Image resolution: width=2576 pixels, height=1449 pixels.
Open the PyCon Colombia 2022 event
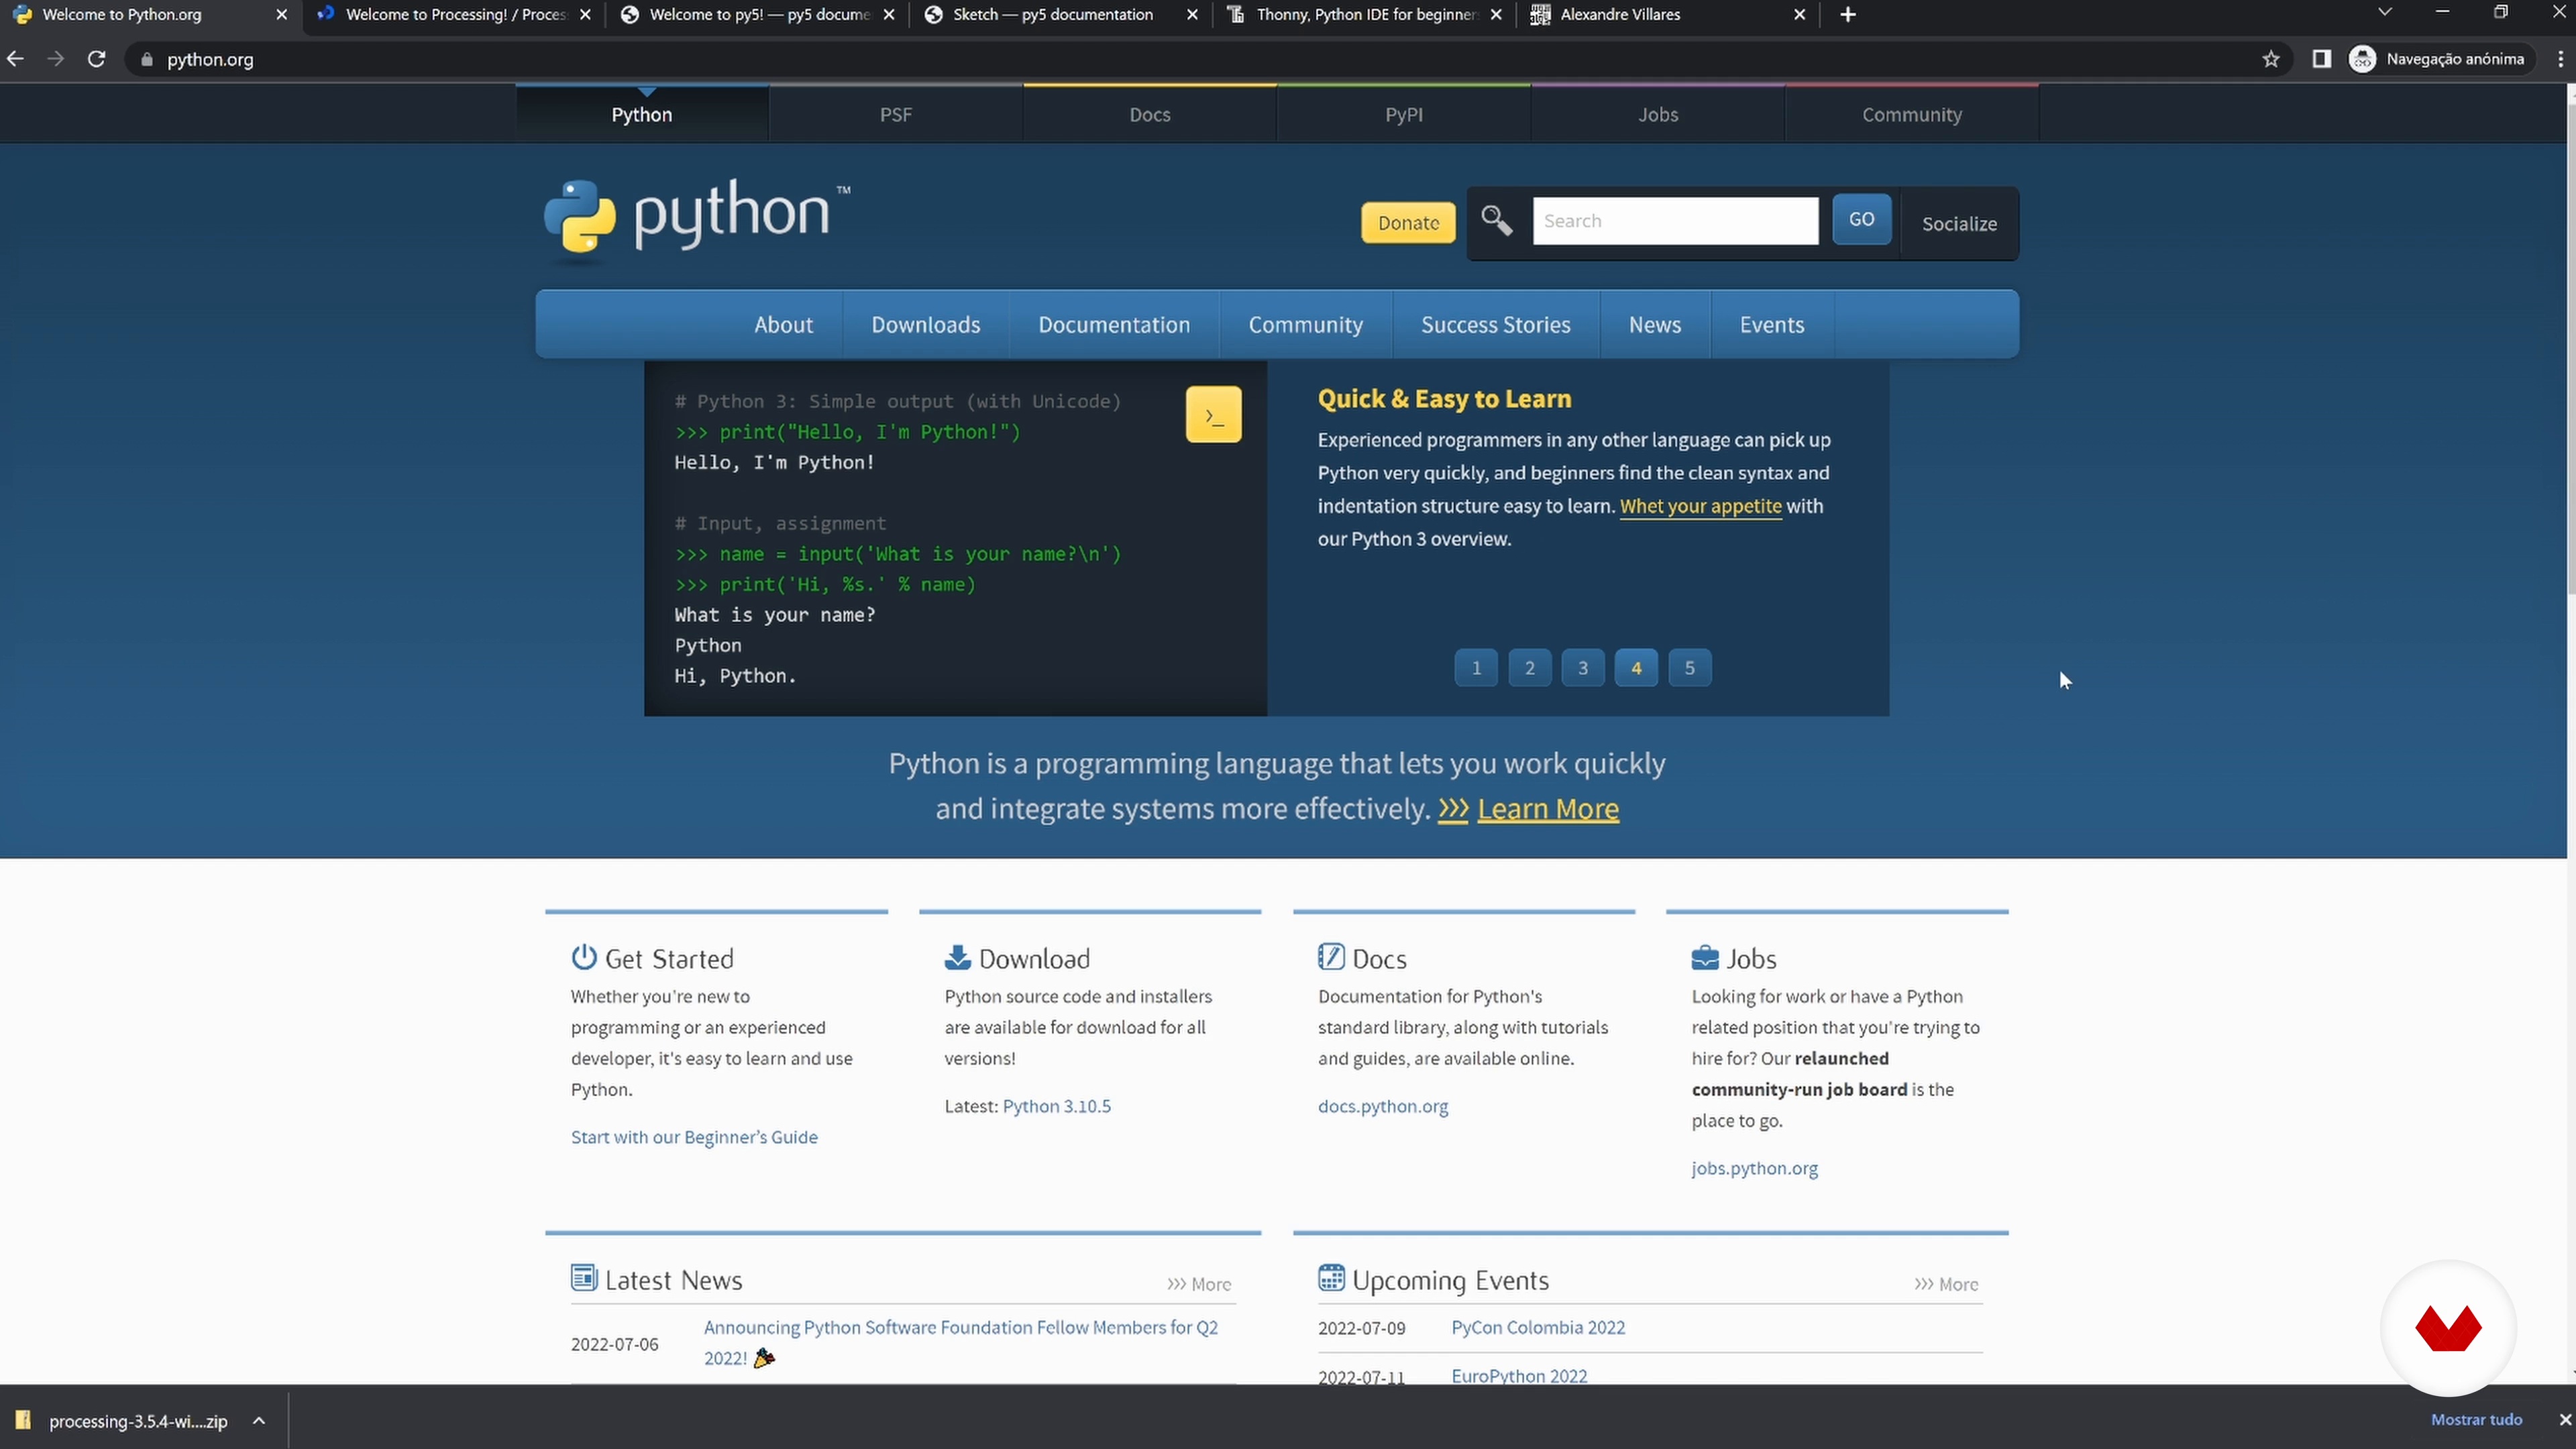click(1537, 1327)
